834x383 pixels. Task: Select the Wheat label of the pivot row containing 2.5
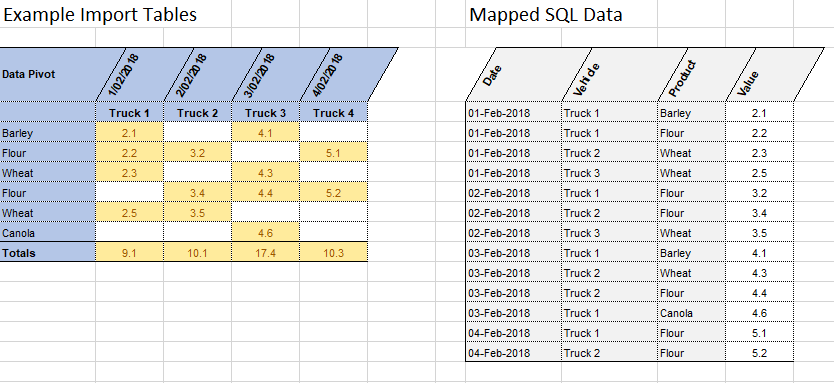pyautogui.click(x=48, y=213)
